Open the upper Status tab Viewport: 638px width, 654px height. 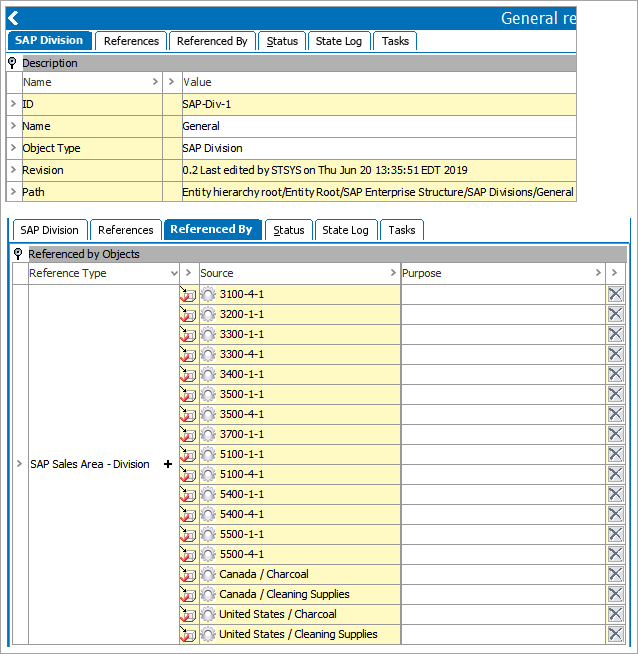[282, 41]
